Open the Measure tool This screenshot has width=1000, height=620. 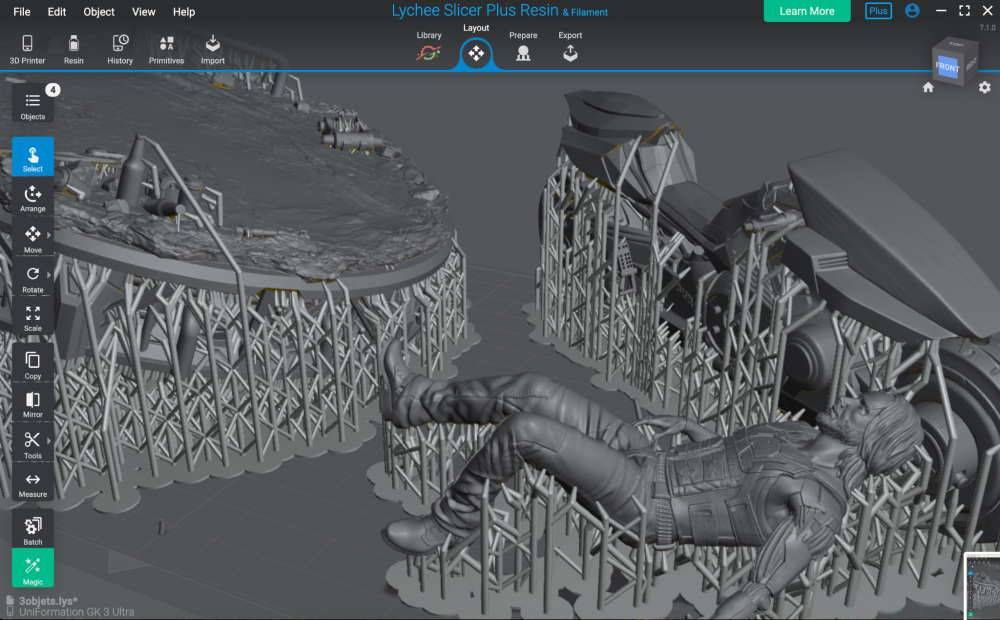pos(32,484)
